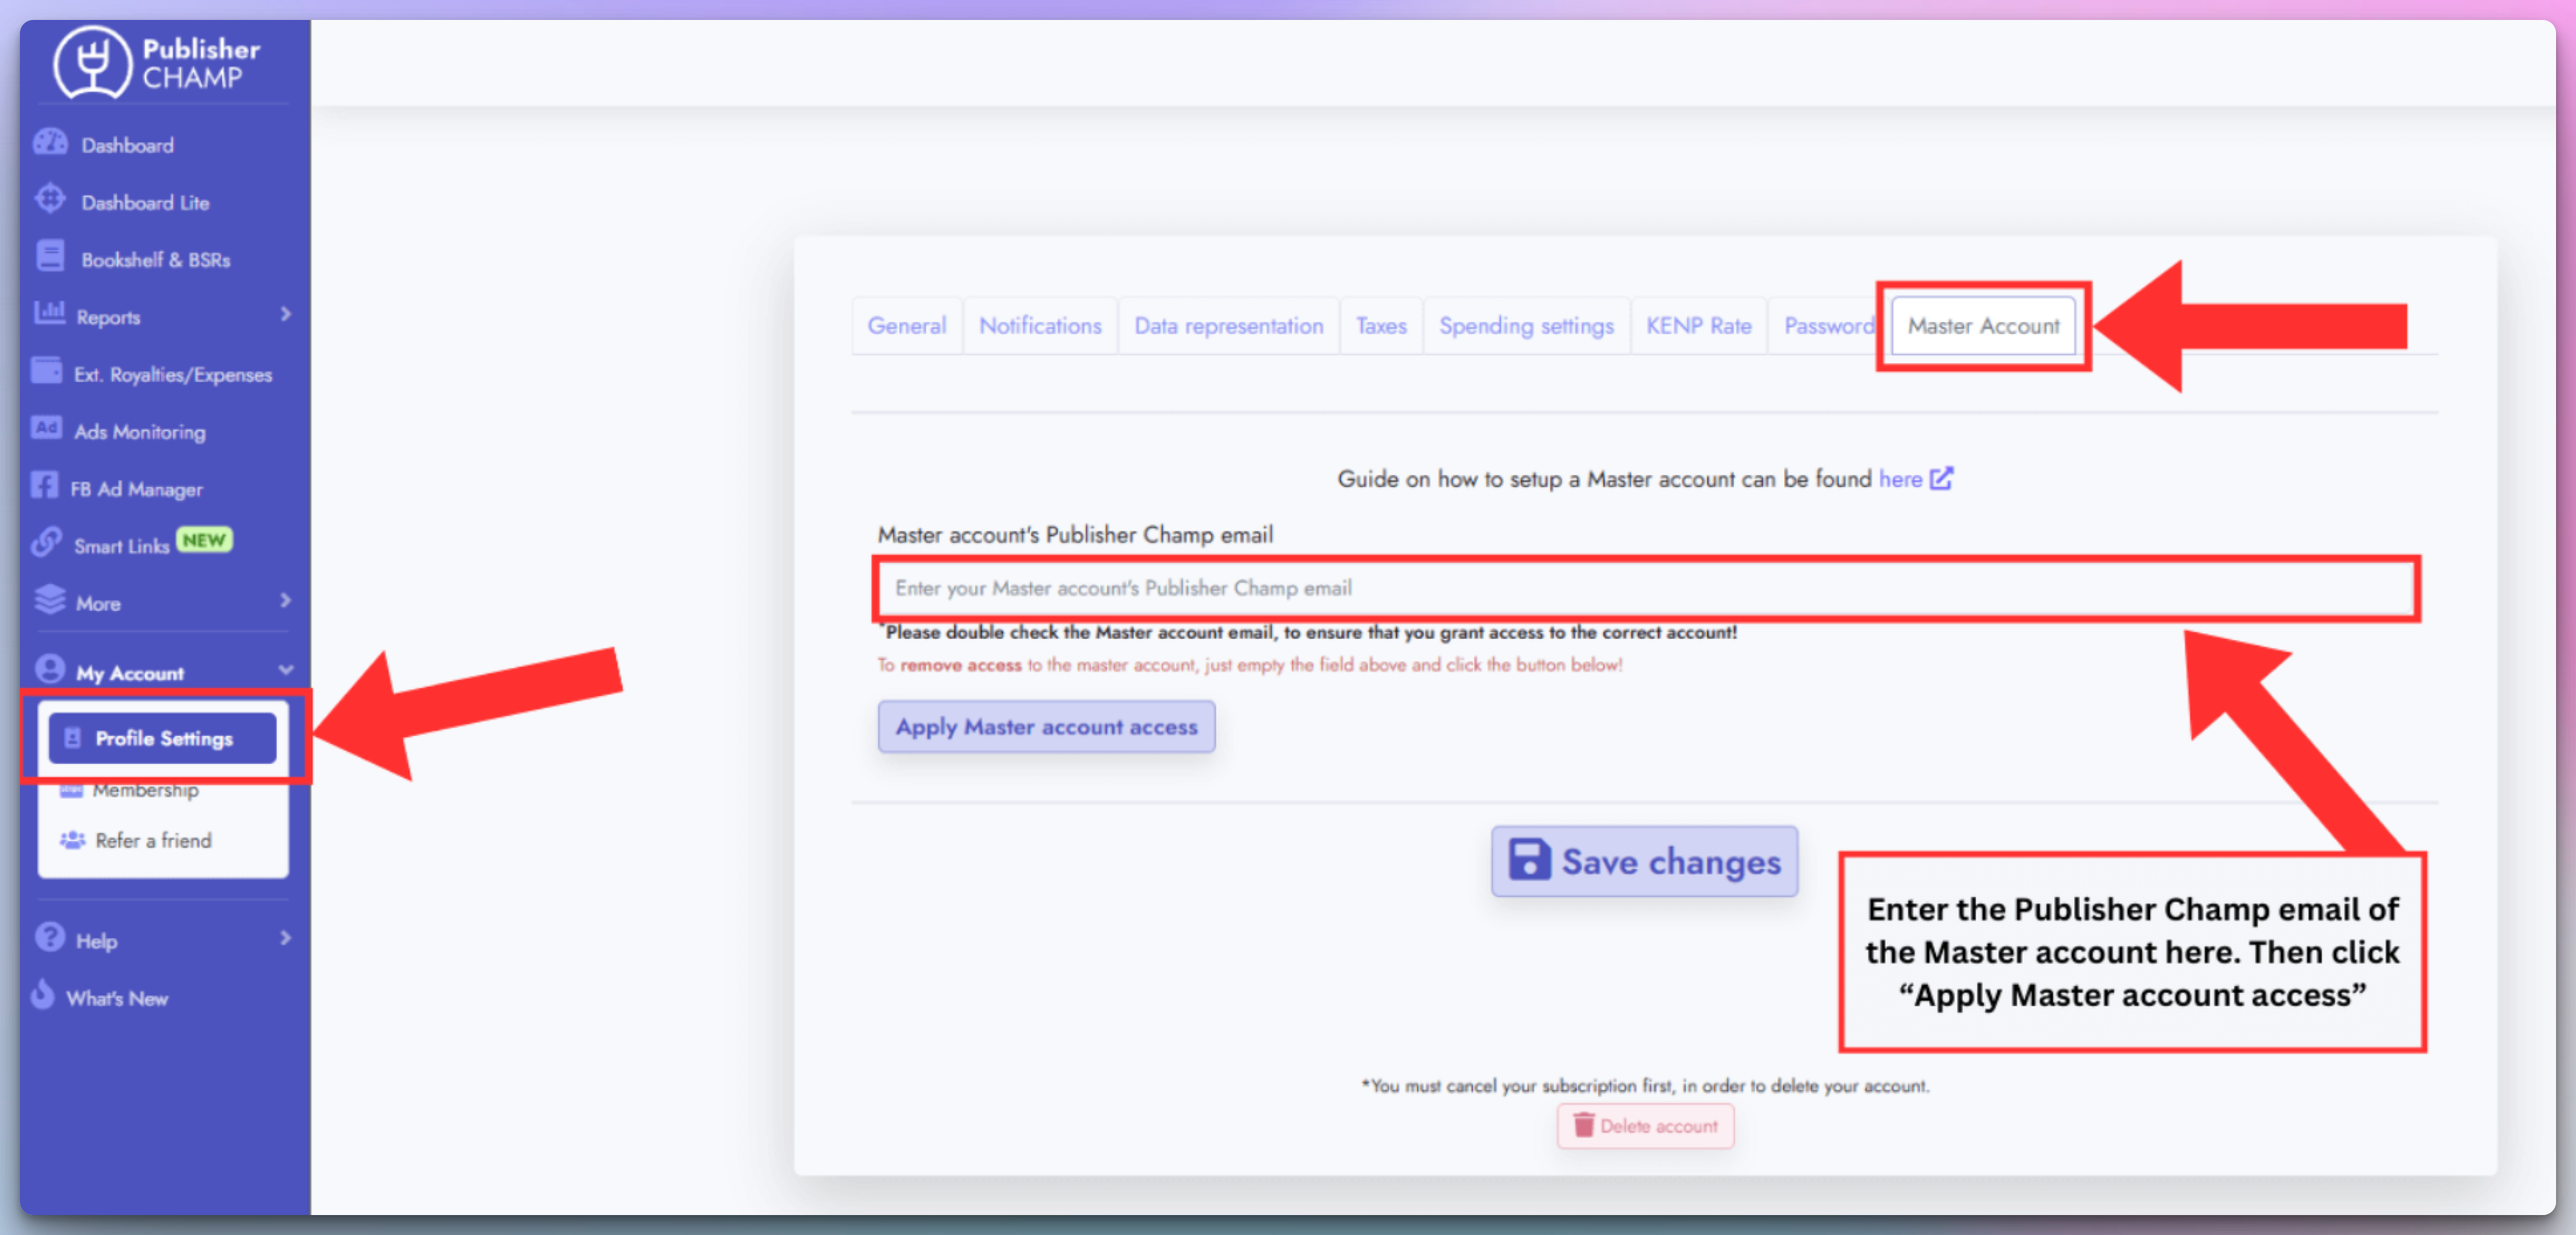Image resolution: width=2576 pixels, height=1235 pixels.
Task: Open Smart Links page
Action: point(122,546)
